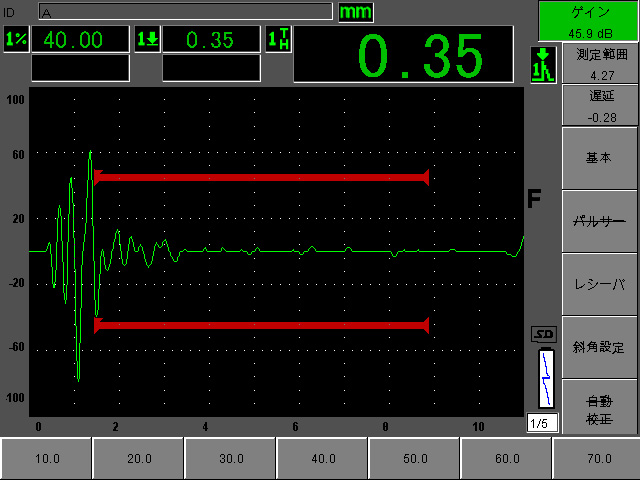Toggle the mm units indicator
This screenshot has width=640, height=480.
coord(355,12)
